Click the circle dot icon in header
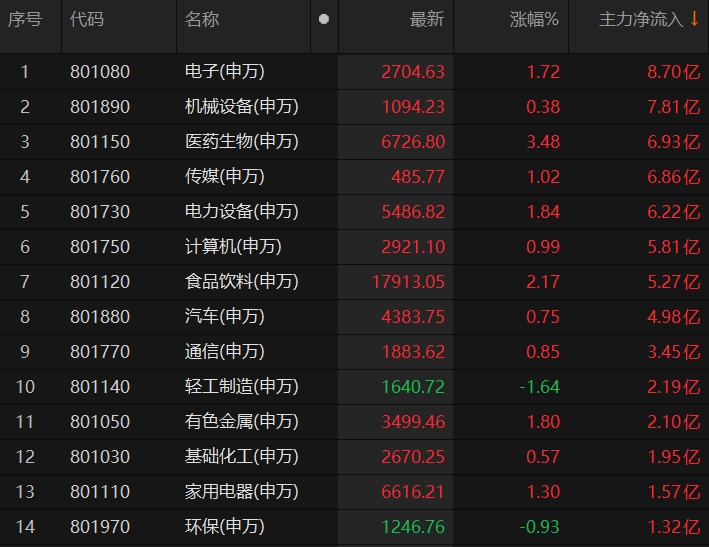 323,20
